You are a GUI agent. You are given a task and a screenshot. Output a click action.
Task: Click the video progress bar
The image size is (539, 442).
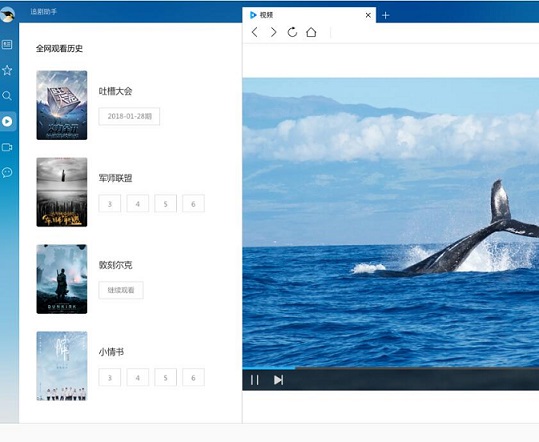point(390,368)
